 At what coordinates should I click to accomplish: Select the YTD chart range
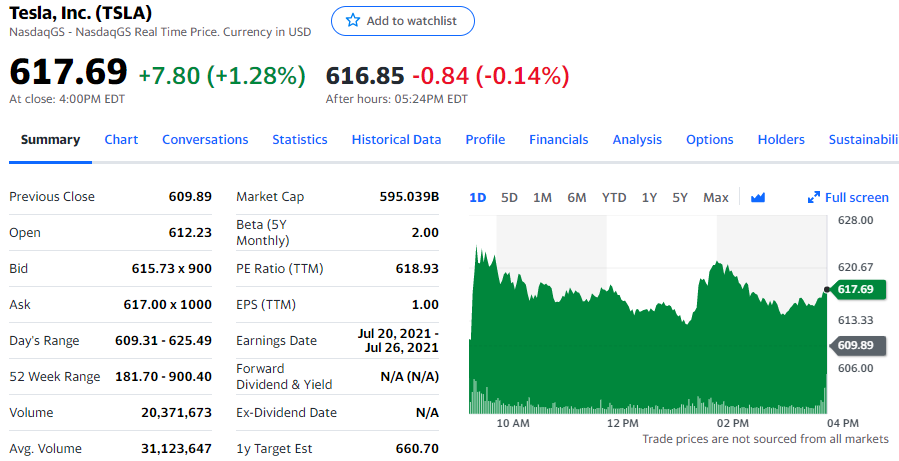click(614, 197)
